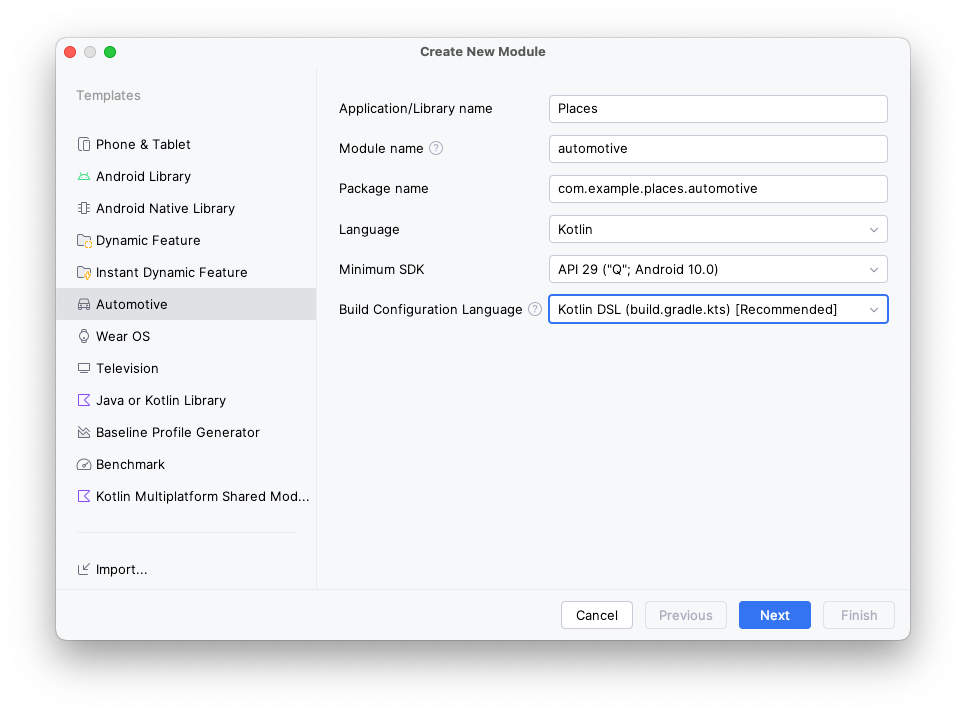This screenshot has height=714, width=966.
Task: Select the Dynamic Feature template icon
Action: pyautogui.click(x=83, y=240)
